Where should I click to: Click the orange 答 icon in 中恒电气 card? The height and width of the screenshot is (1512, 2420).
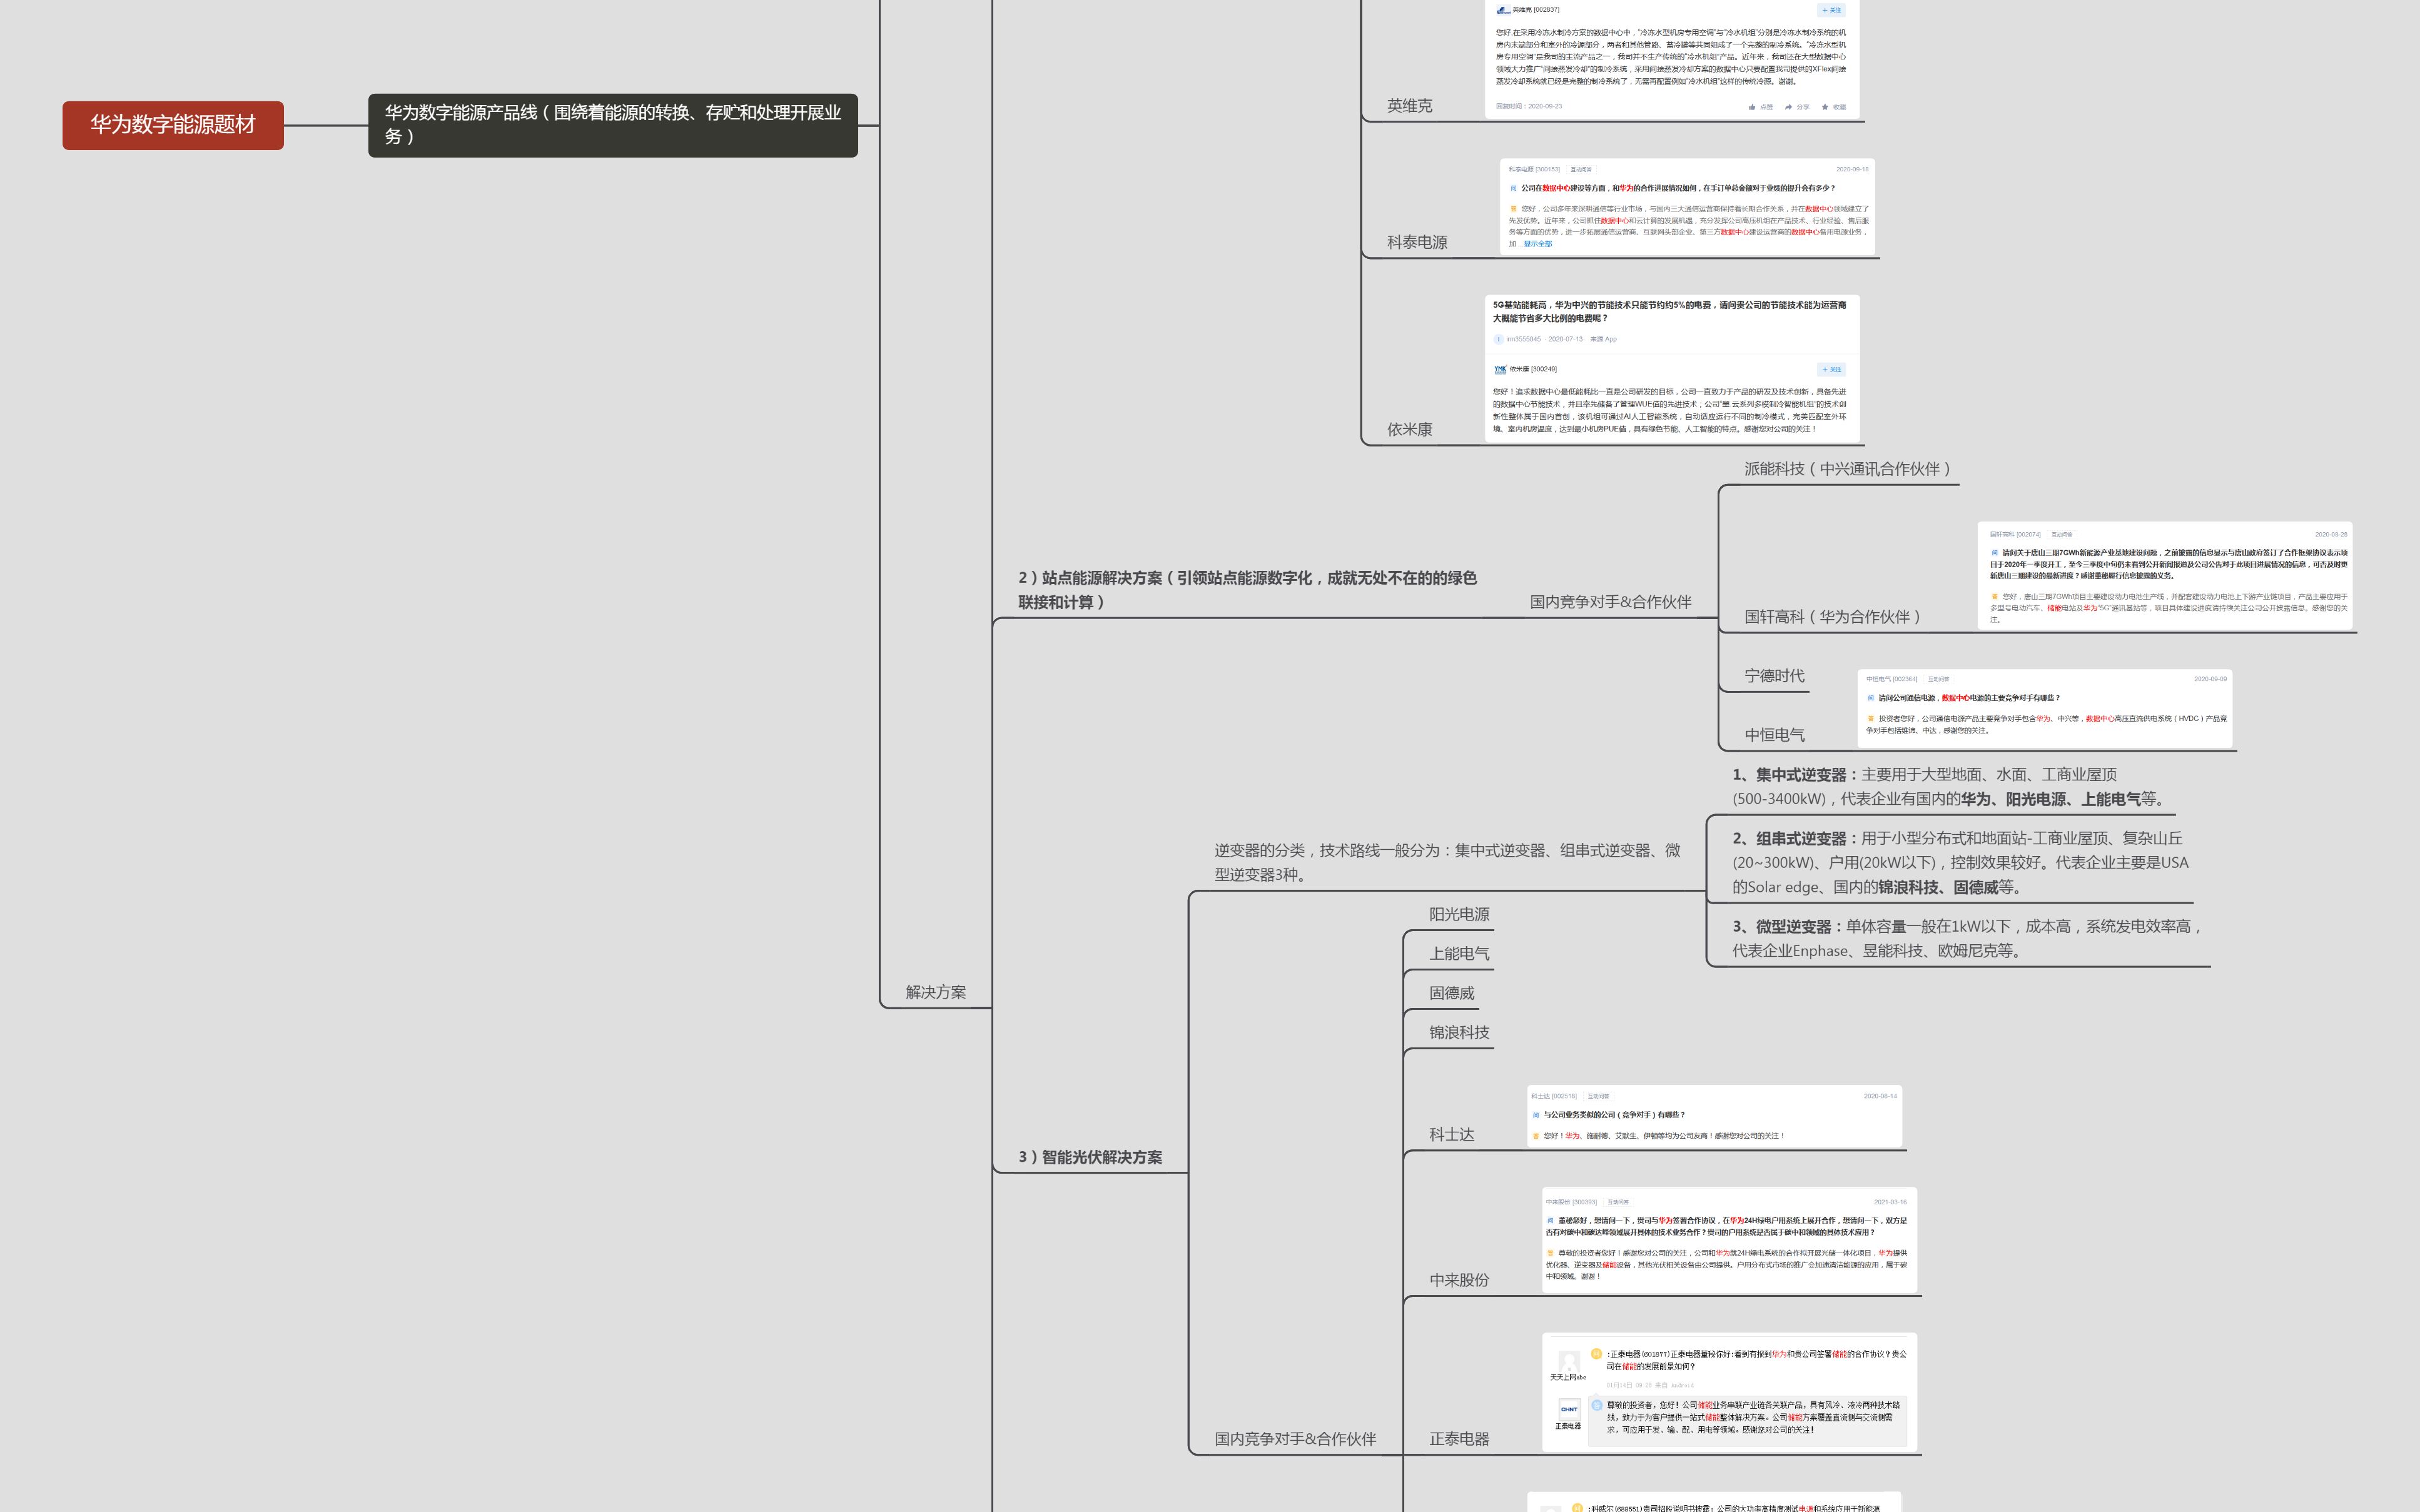1871,718
